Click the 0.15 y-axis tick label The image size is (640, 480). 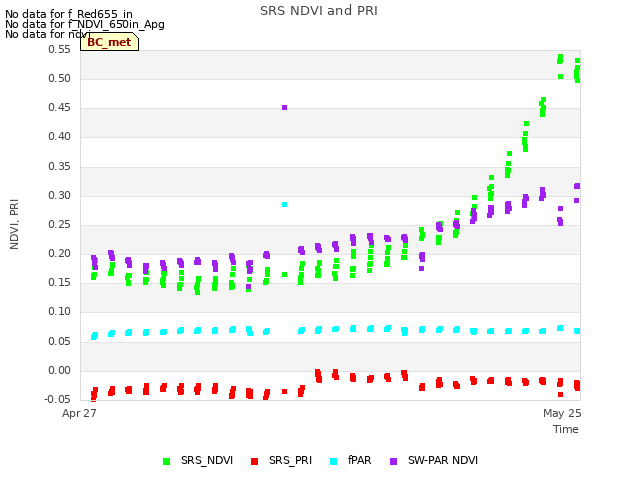point(60,282)
